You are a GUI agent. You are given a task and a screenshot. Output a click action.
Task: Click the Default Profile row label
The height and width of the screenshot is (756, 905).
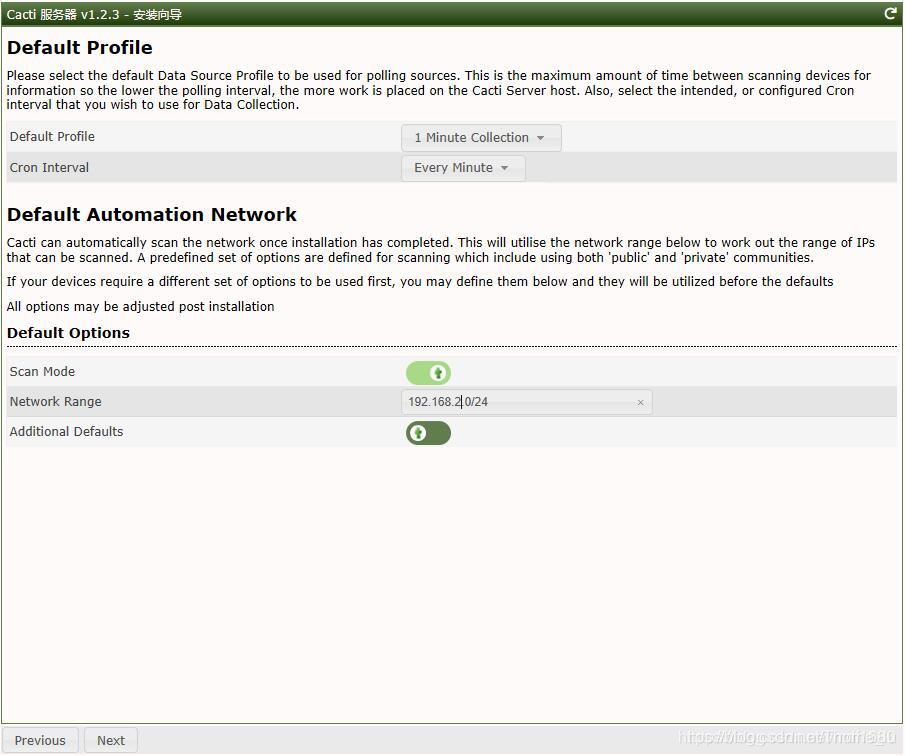click(52, 137)
